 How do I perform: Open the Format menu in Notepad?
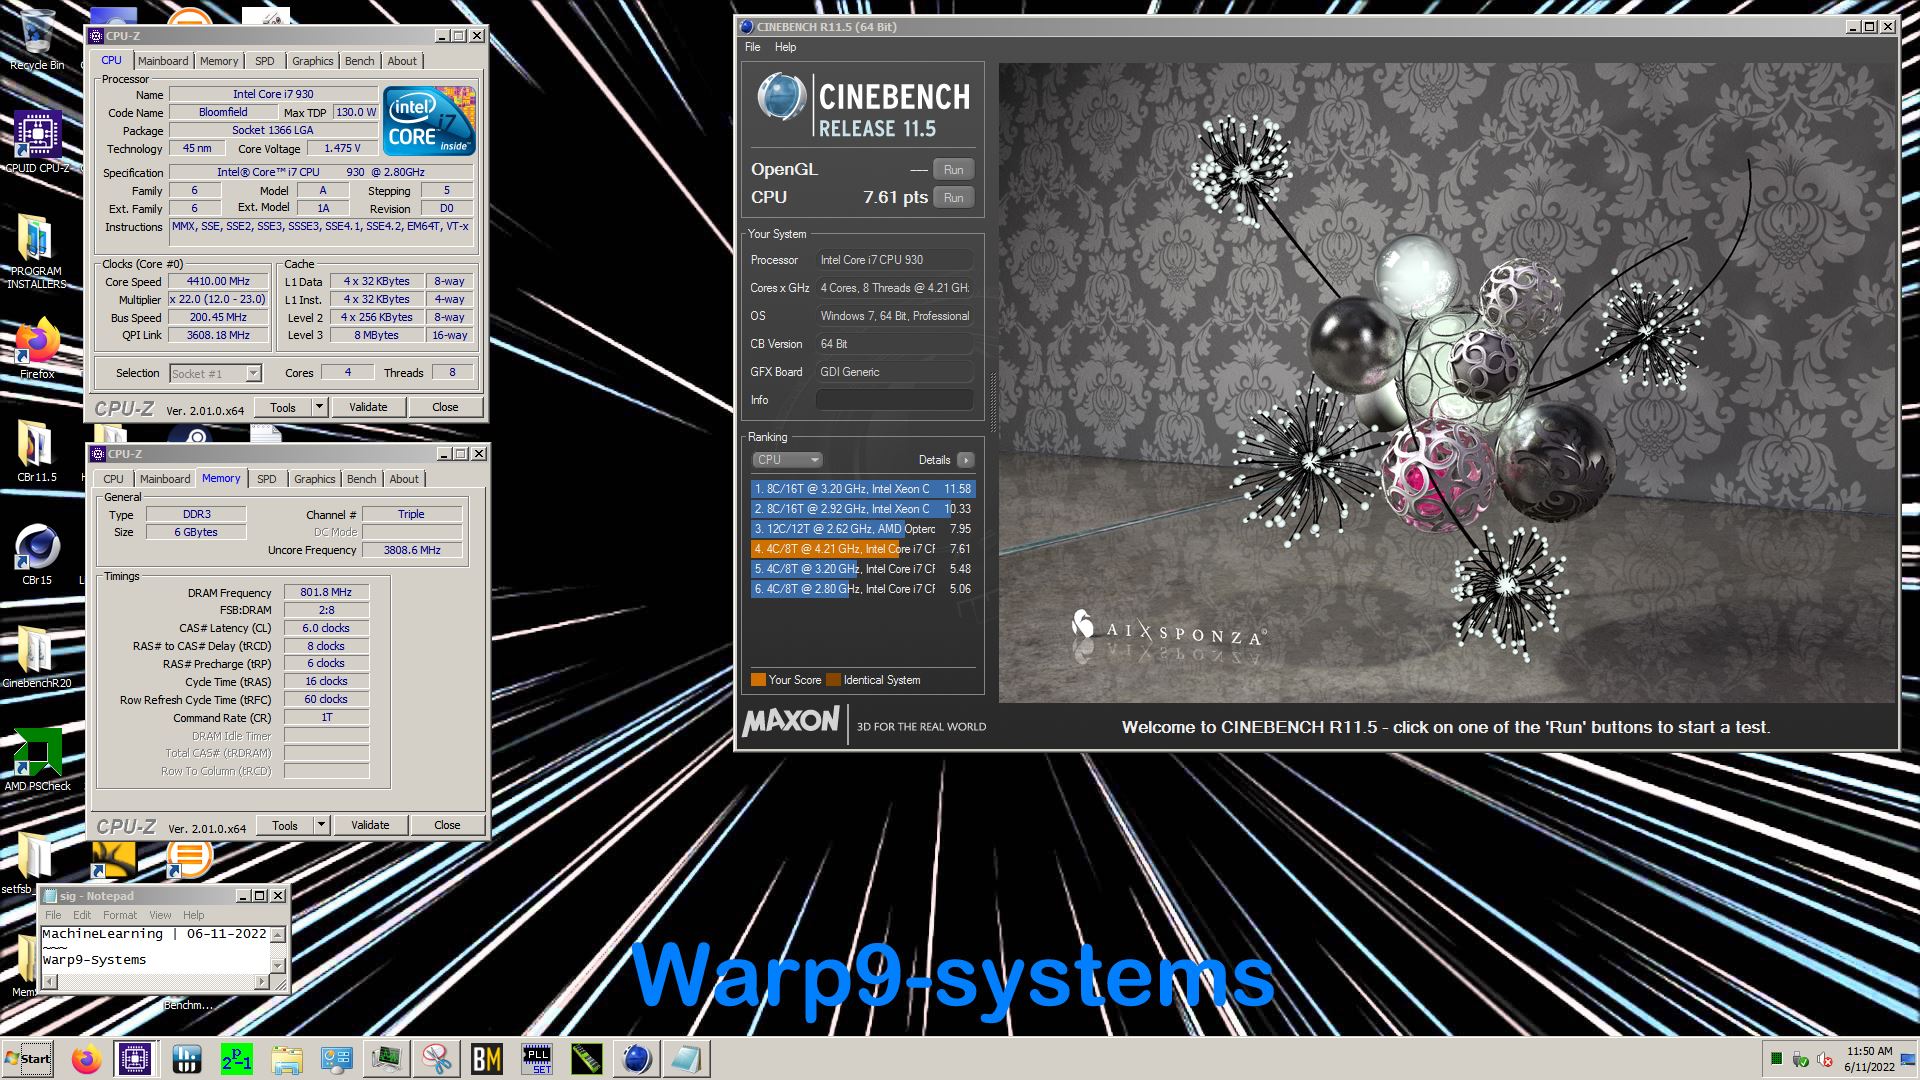(120, 915)
